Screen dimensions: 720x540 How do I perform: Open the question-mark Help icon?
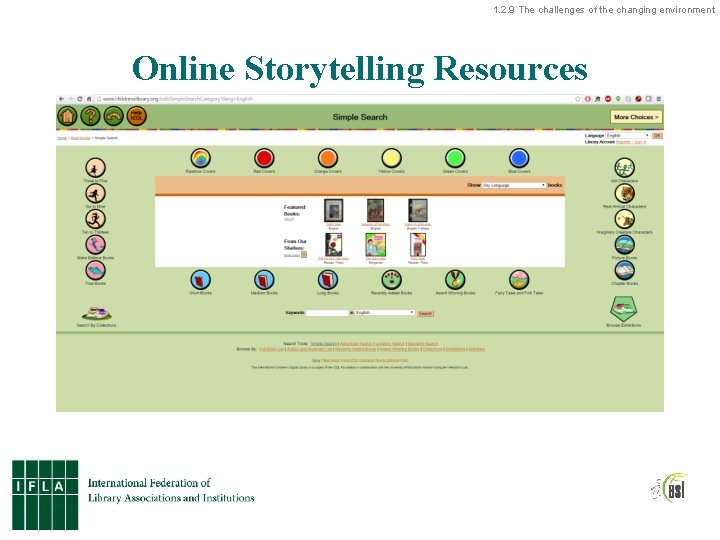(x=90, y=116)
